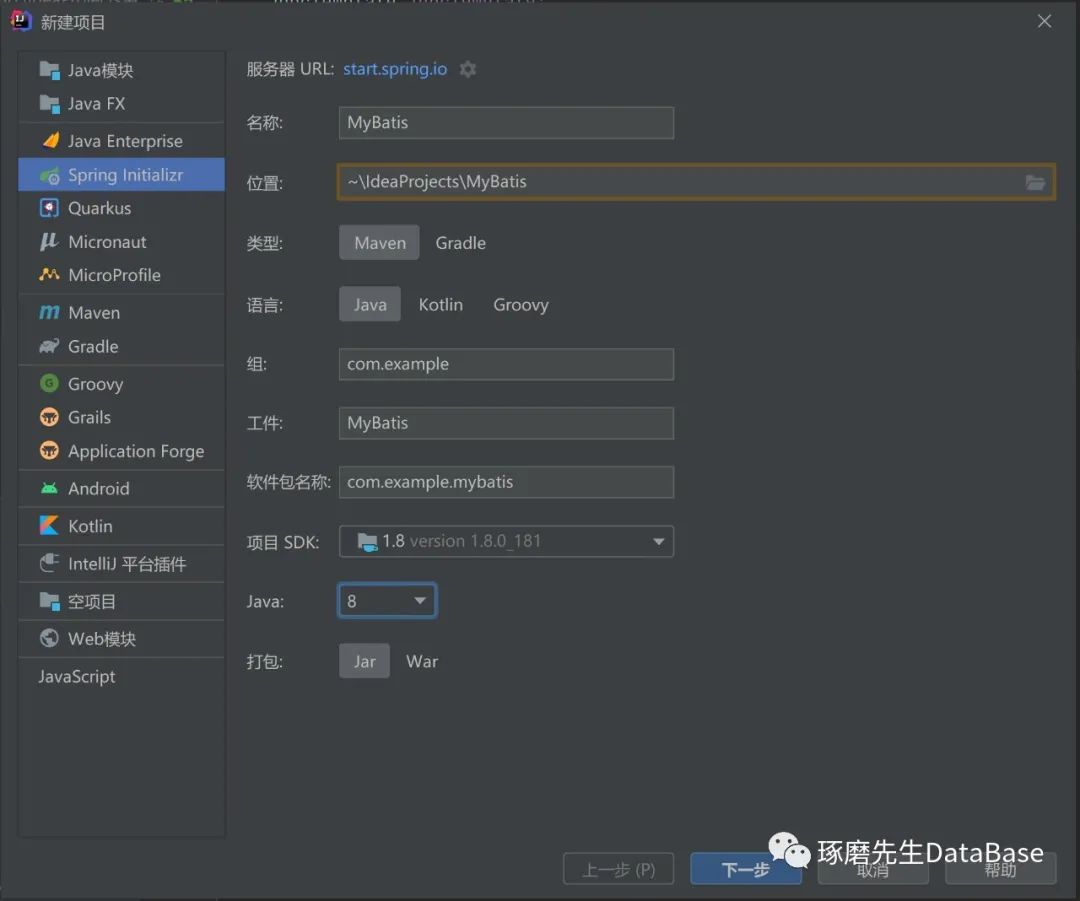Click the Gradle elephant icon

tap(50, 346)
